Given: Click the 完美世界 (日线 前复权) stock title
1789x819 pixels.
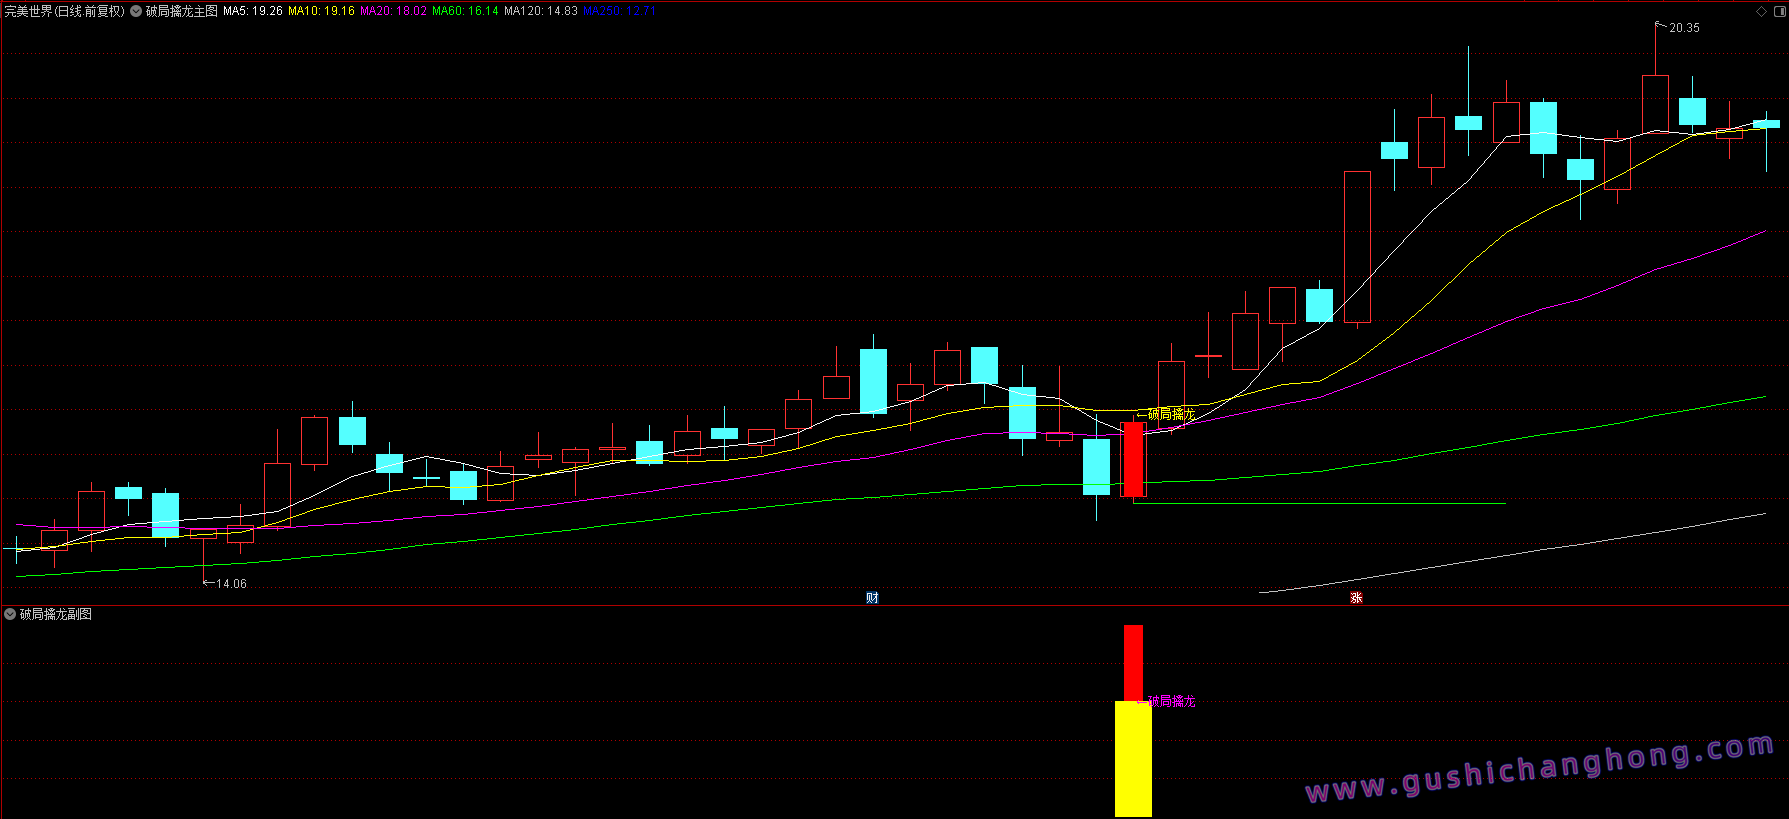Looking at the screenshot, I should pyautogui.click(x=64, y=11).
